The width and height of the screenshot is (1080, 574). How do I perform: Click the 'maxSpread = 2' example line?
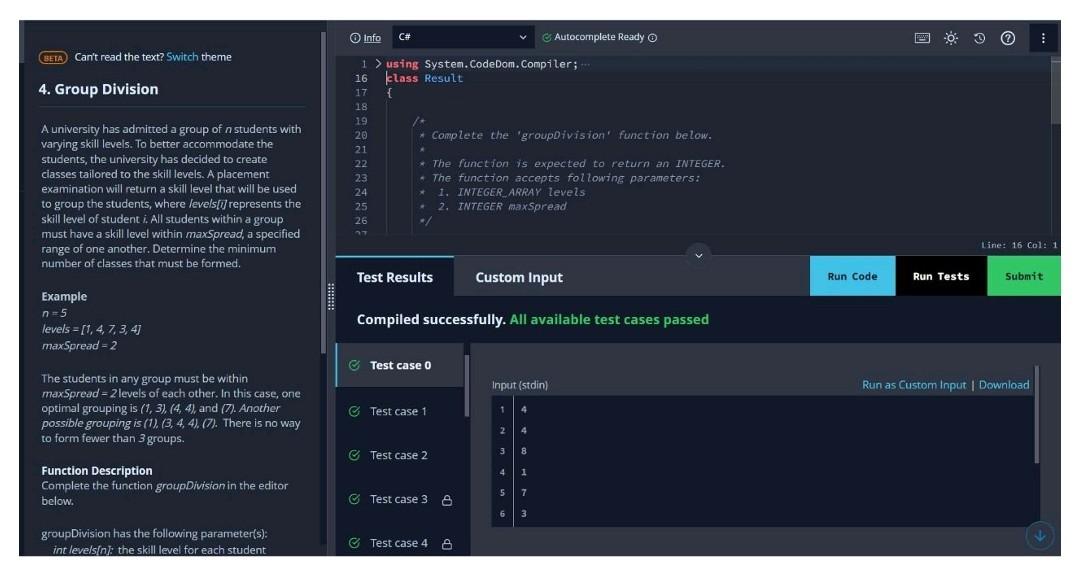point(79,346)
